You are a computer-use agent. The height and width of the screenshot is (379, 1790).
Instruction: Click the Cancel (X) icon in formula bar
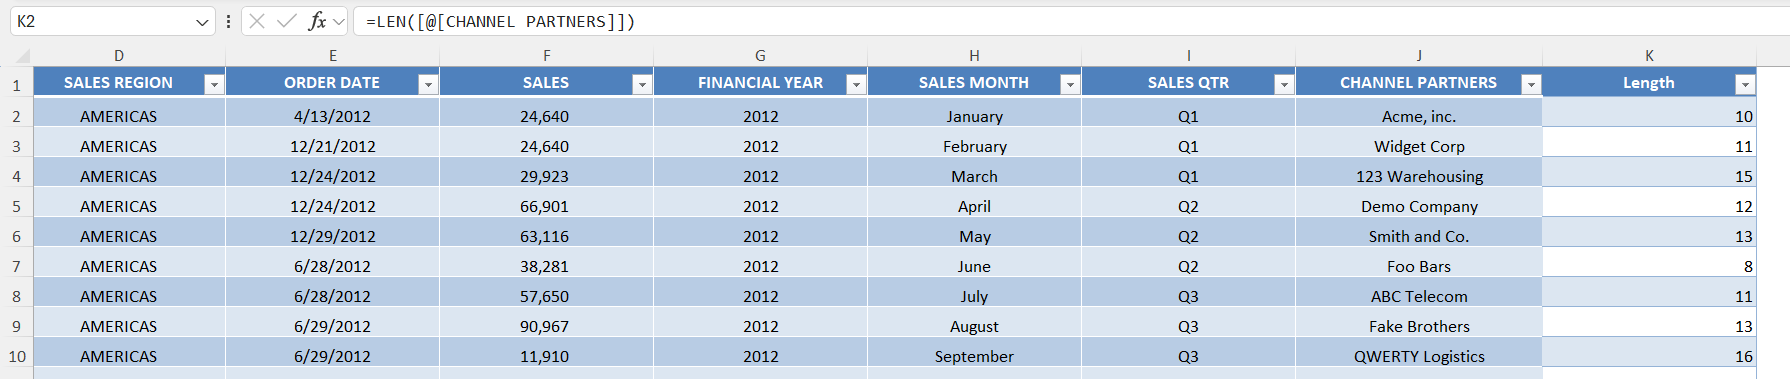pyautogui.click(x=257, y=21)
